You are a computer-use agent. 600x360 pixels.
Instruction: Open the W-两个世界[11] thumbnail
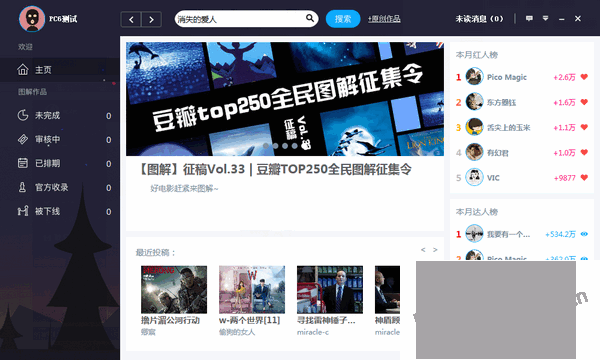click(x=252, y=290)
